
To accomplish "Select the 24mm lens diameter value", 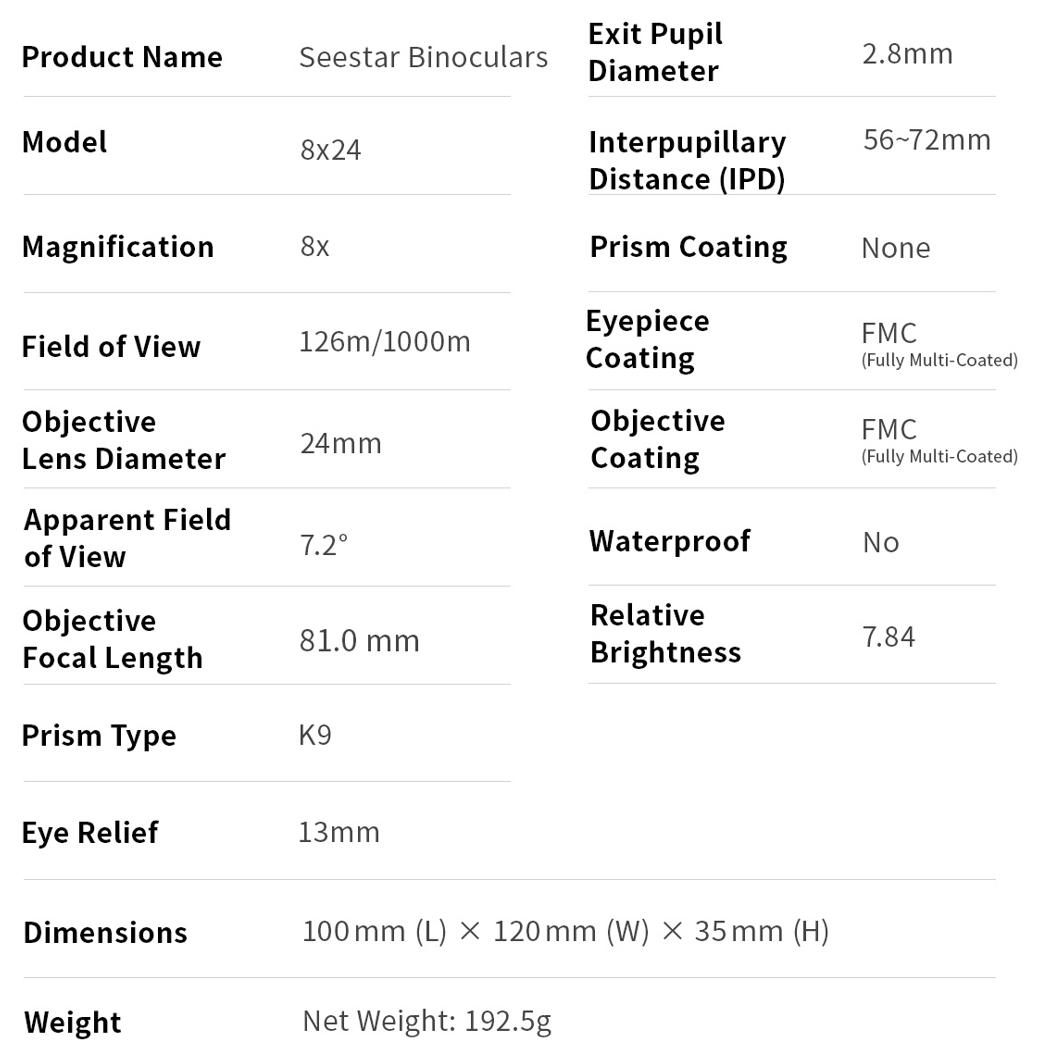I will coord(341,443).
